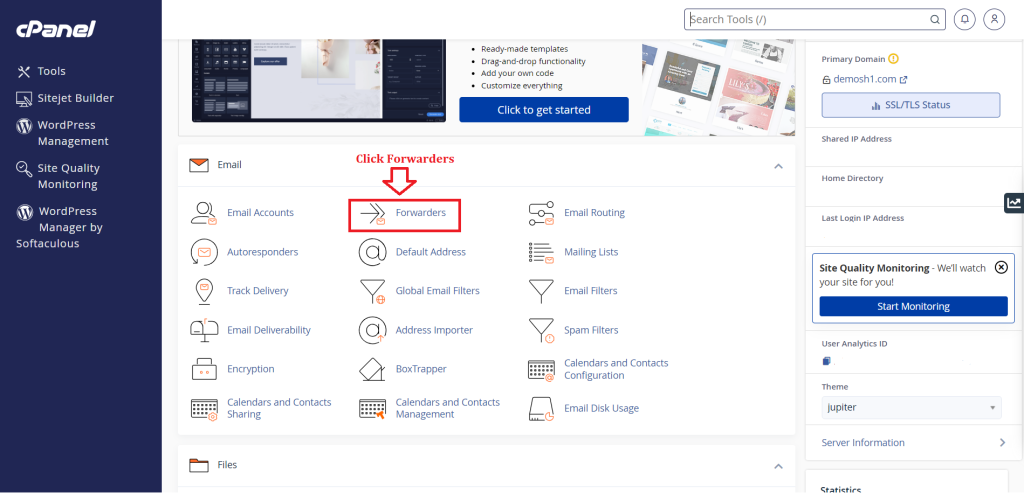1024x493 pixels.
Task: Click the Forwarders arrow icon
Action: 373,214
